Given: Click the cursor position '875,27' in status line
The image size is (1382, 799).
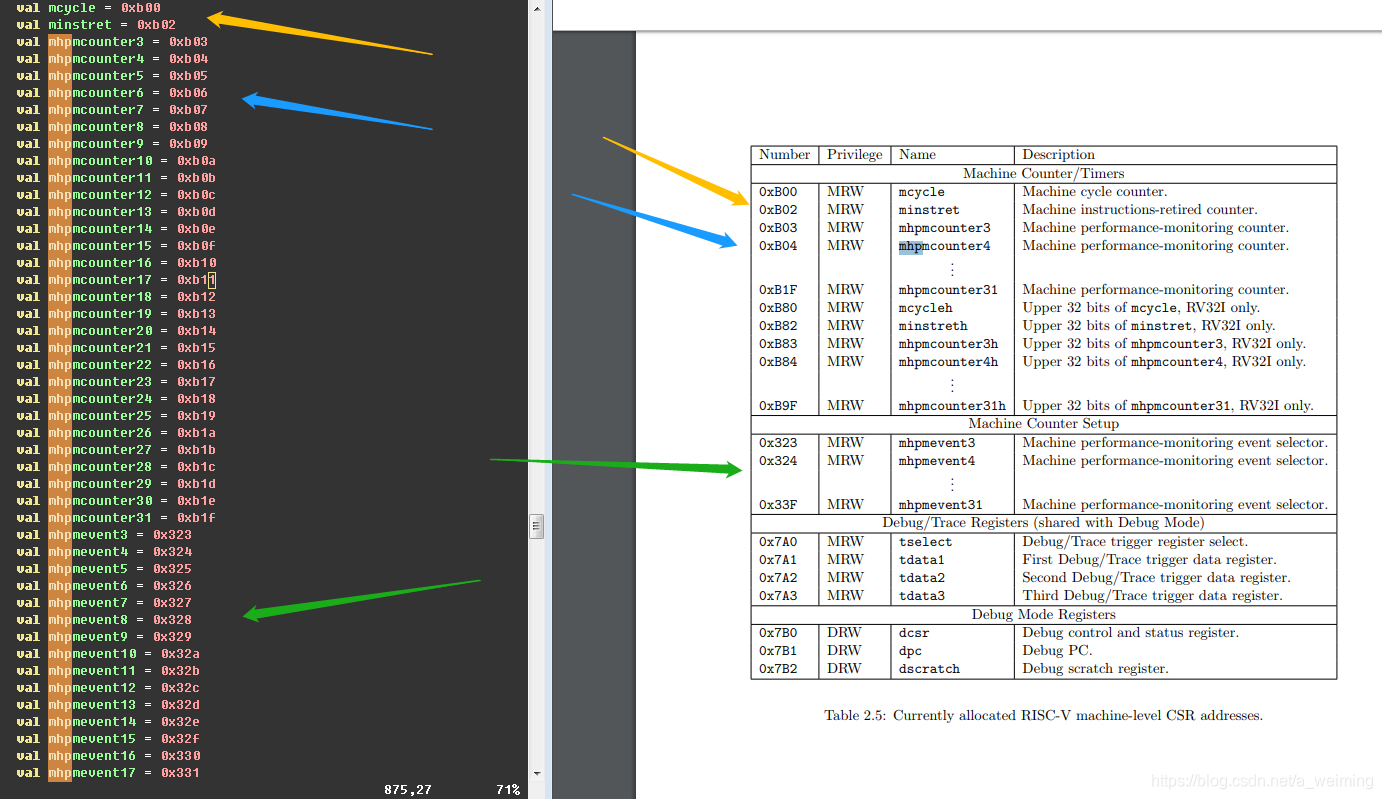Looking at the screenshot, I should [x=408, y=790].
